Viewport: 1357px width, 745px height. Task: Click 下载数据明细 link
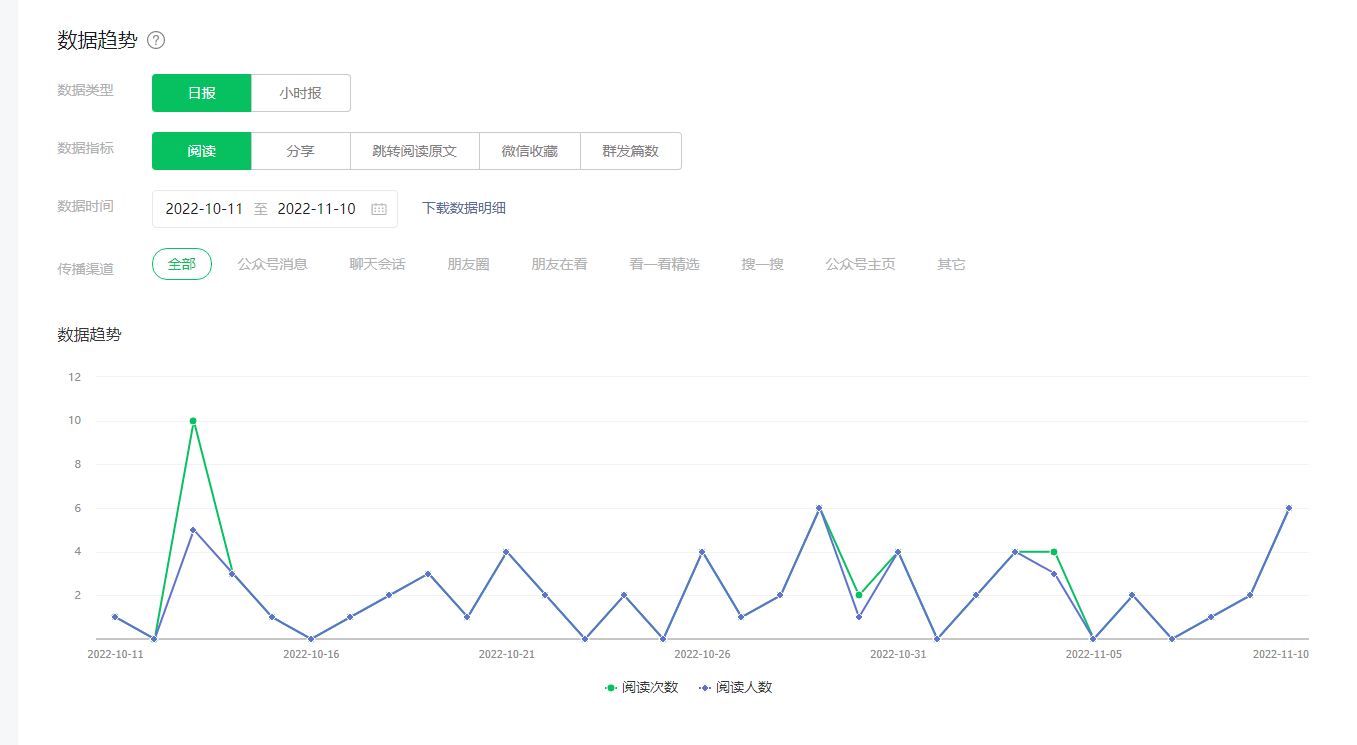tap(464, 208)
